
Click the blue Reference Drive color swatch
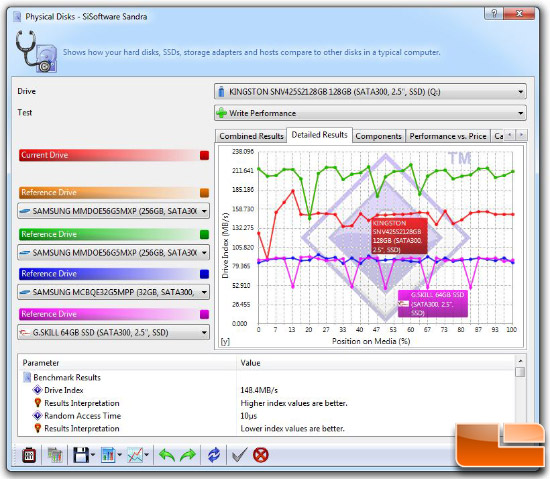[204, 274]
